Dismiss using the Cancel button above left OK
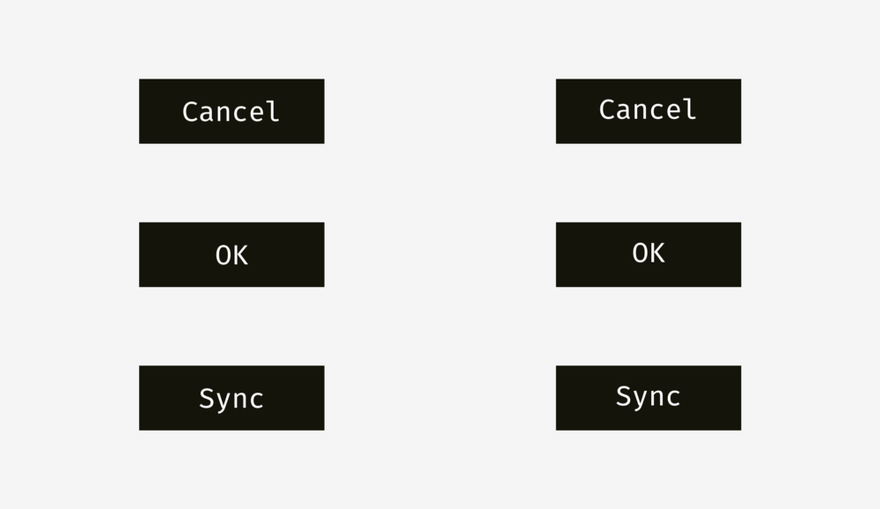Screen dimensions: 880x509 232,111
